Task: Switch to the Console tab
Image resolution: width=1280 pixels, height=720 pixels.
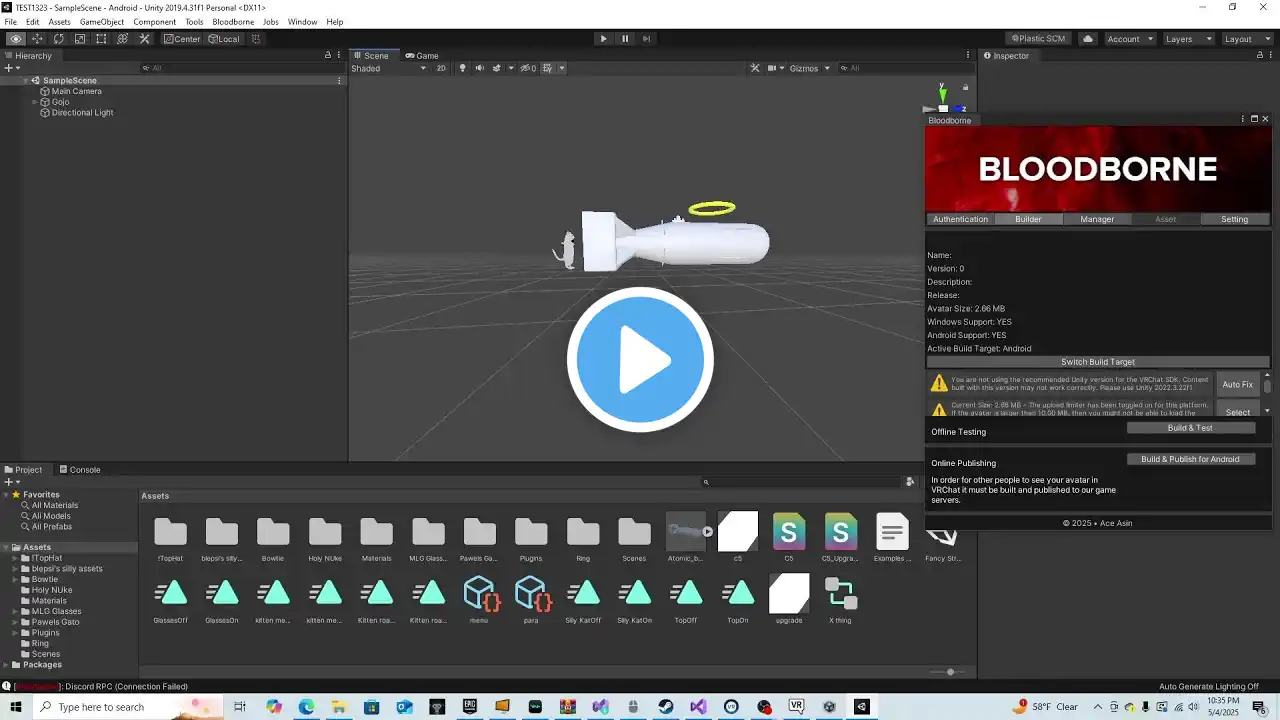Action: click(x=79, y=469)
